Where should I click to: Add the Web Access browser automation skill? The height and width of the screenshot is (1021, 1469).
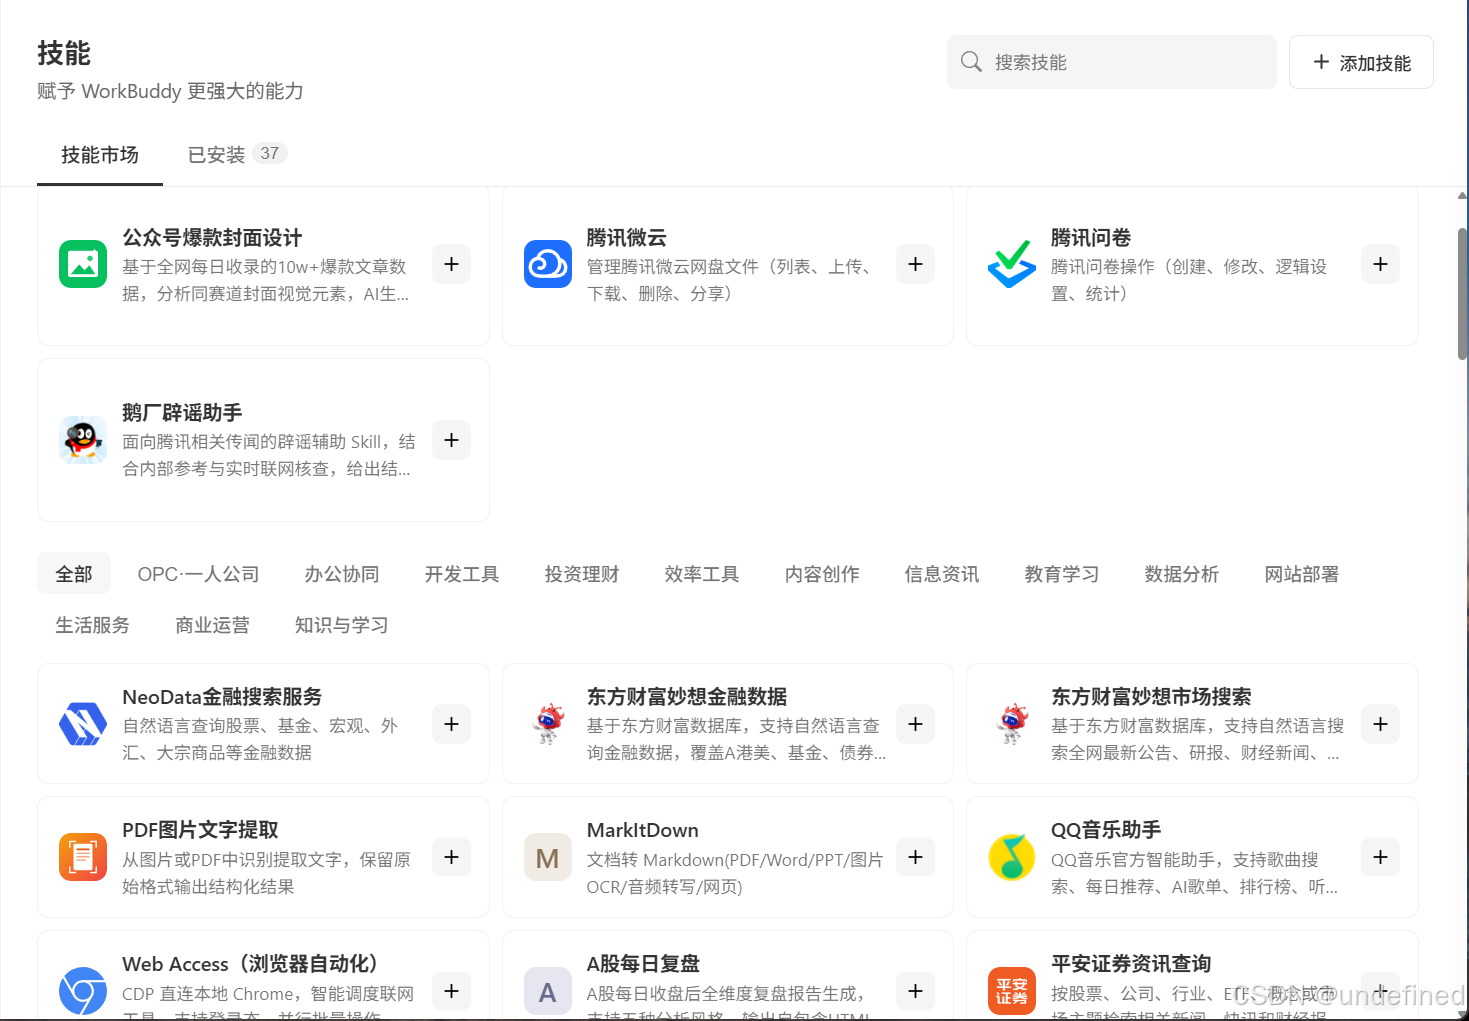point(451,991)
